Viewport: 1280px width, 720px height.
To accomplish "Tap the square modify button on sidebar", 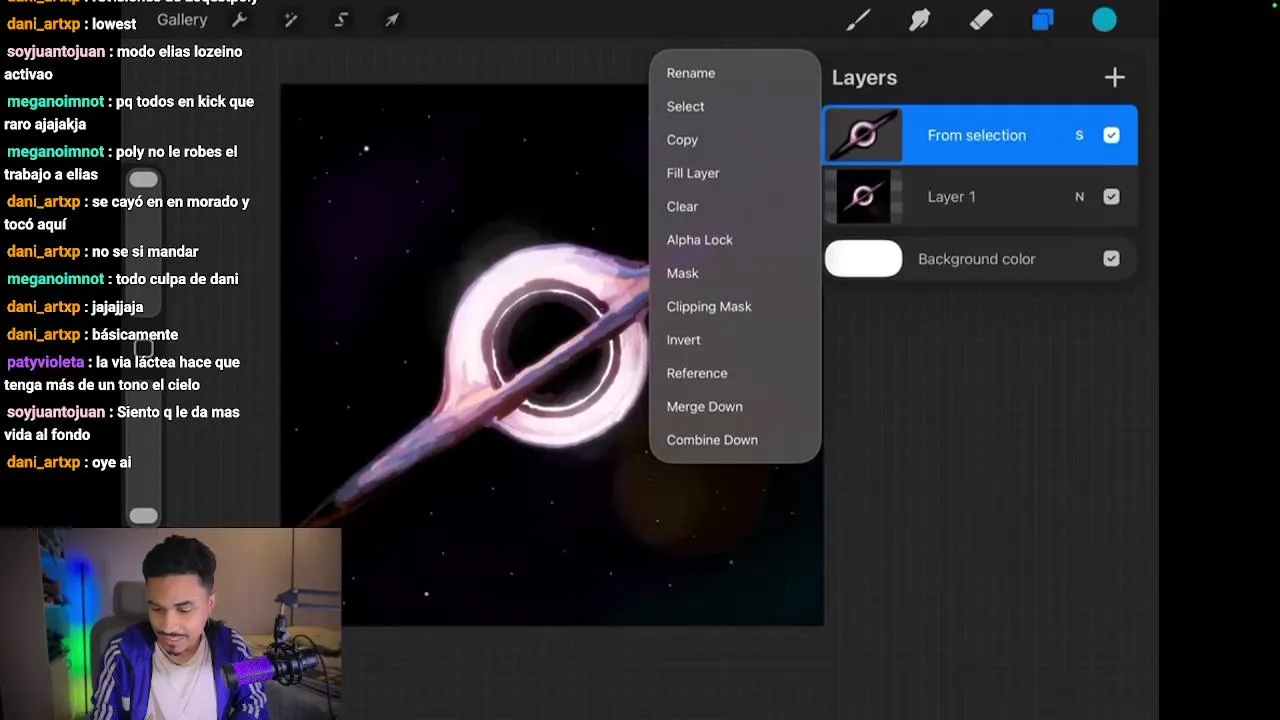I will 144,348.
